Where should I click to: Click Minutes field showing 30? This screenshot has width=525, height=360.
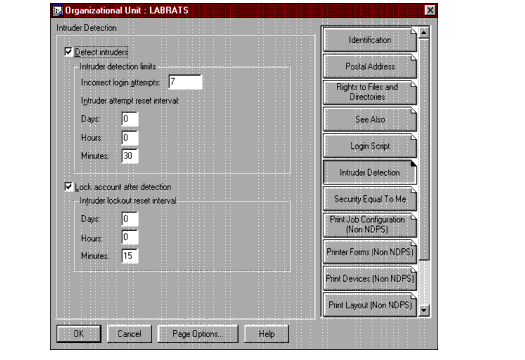(x=130, y=156)
